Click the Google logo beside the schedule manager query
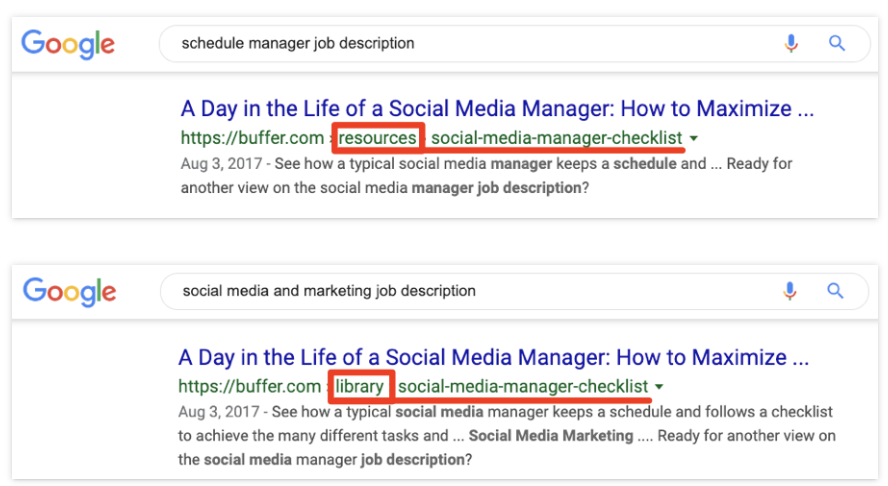Screen dimensions: 888x486 [x=68, y=44]
